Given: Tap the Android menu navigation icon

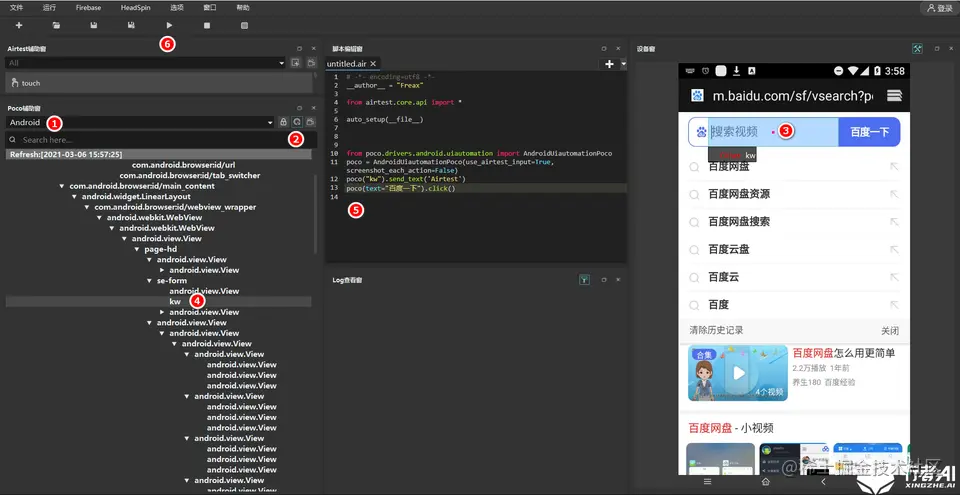Looking at the screenshot, I should coord(708,482).
